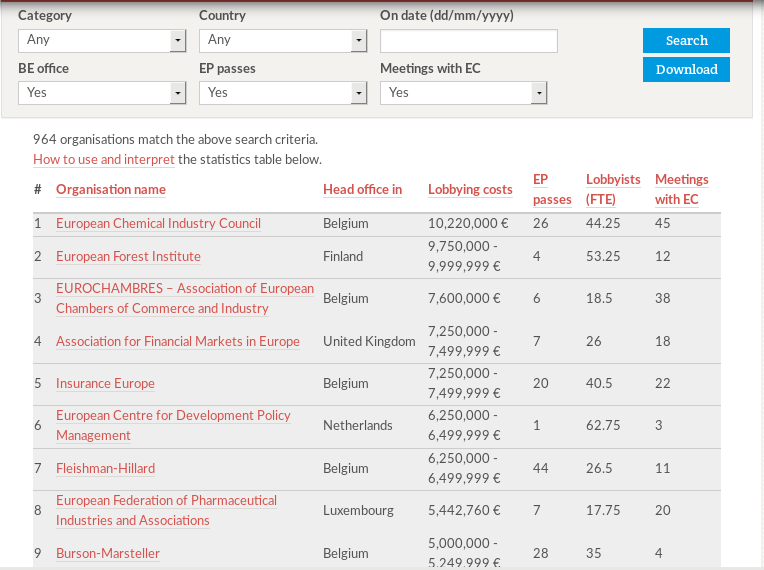
Task: Open the Meetings with EC dropdown
Action: 463,93
